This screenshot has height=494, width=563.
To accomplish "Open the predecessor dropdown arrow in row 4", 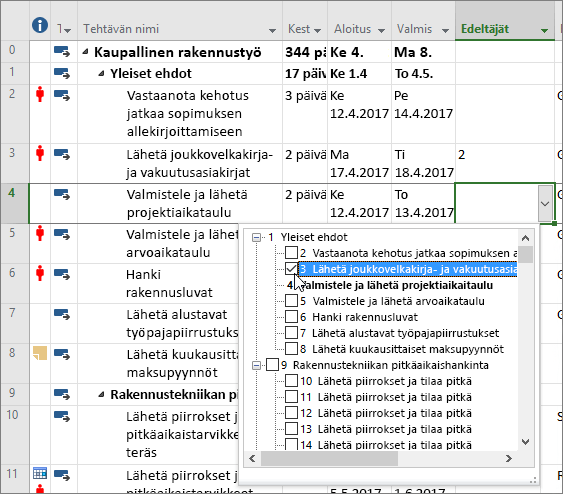I will pos(545,204).
